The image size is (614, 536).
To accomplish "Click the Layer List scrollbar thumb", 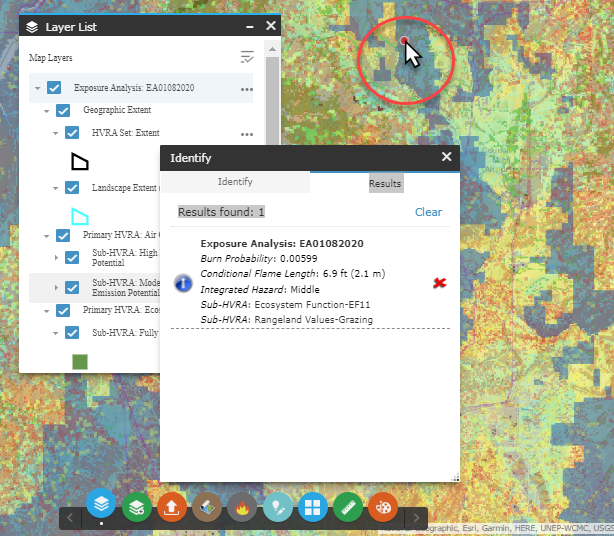I will pyautogui.click(x=272, y=100).
